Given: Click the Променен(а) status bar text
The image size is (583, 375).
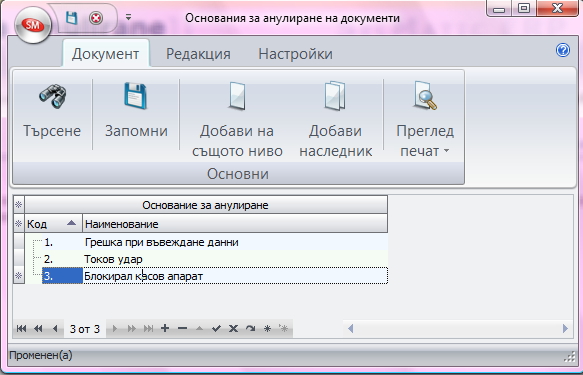Looking at the screenshot, I should click(x=41, y=355).
